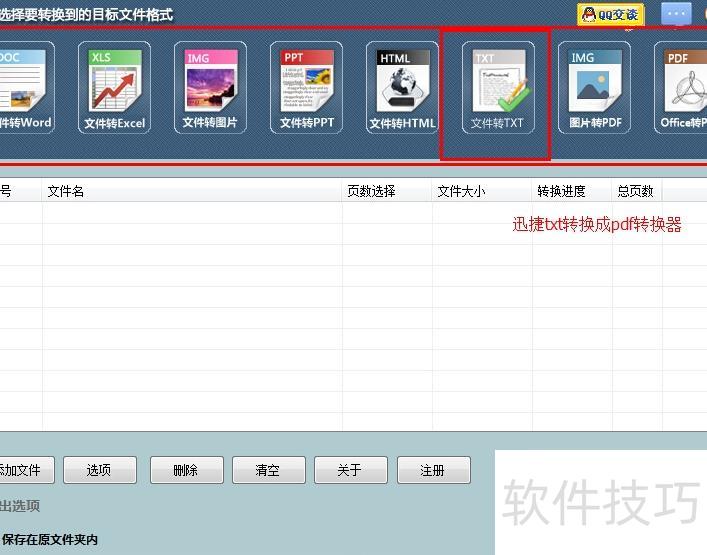Choose the 文件转HTML format icon
707x555 pixels.
(x=402, y=88)
